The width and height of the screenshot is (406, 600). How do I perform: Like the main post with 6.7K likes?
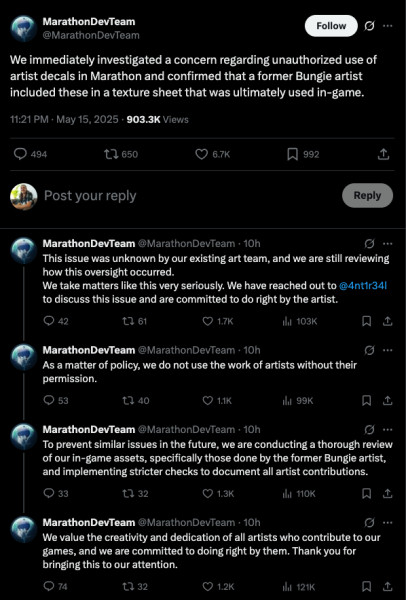click(x=212, y=154)
